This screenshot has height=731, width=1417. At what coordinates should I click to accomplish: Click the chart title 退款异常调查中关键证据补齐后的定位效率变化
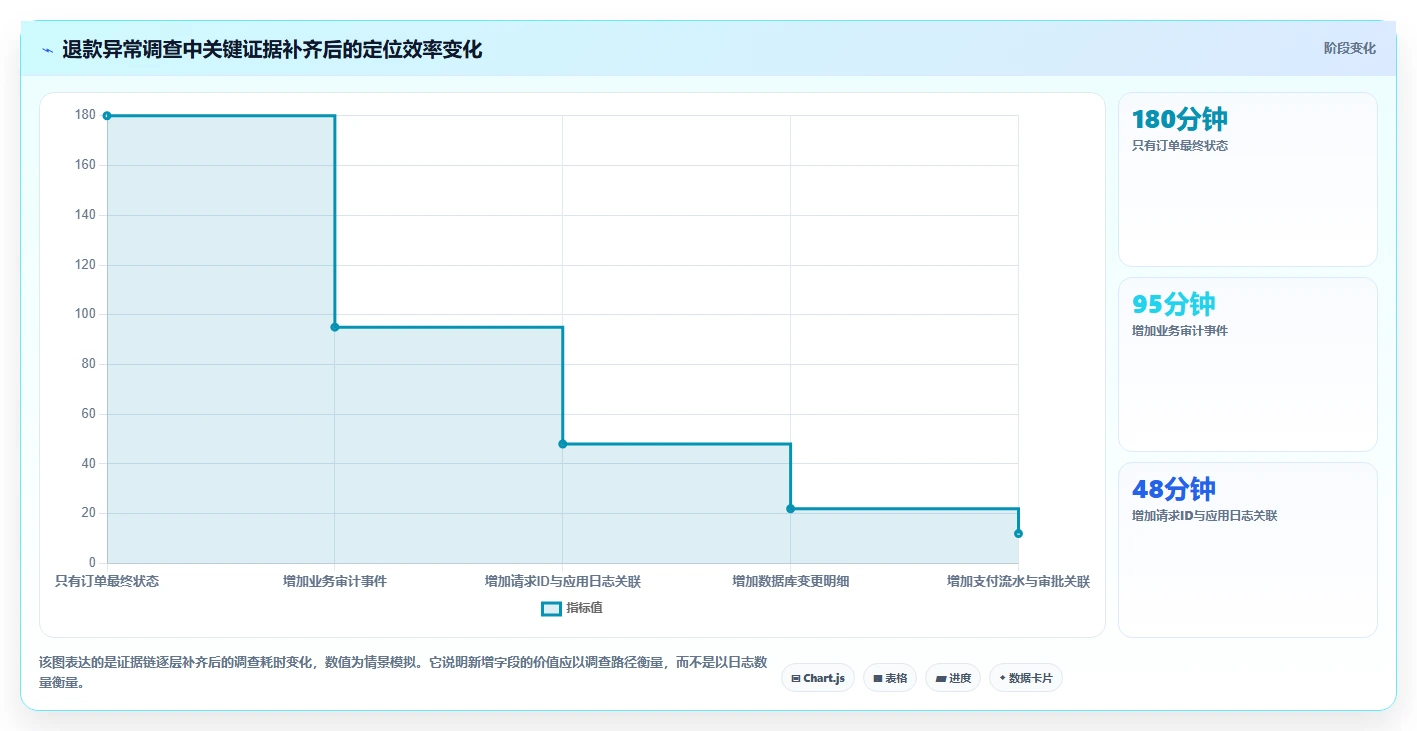(x=272, y=50)
